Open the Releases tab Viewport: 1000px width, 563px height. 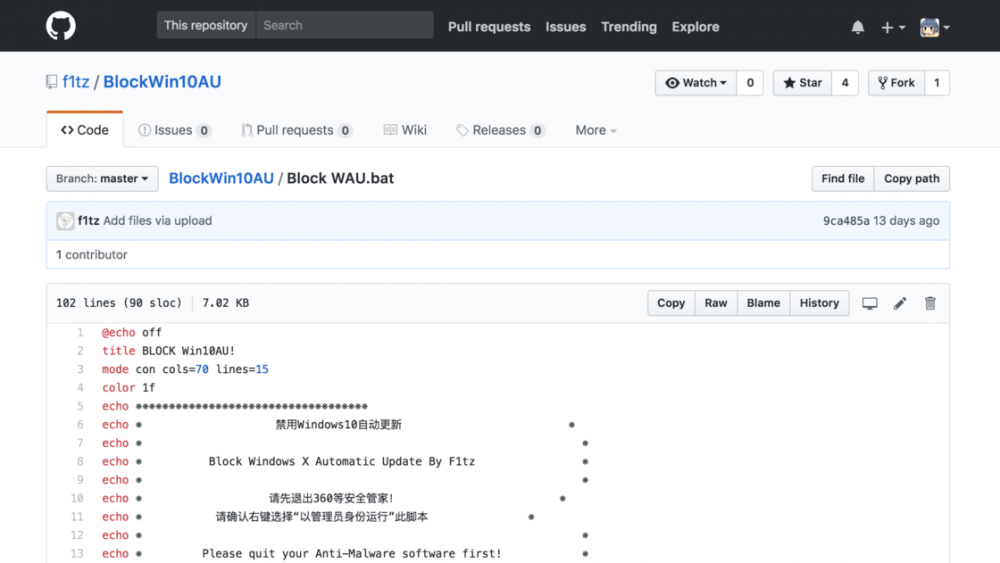click(501, 130)
